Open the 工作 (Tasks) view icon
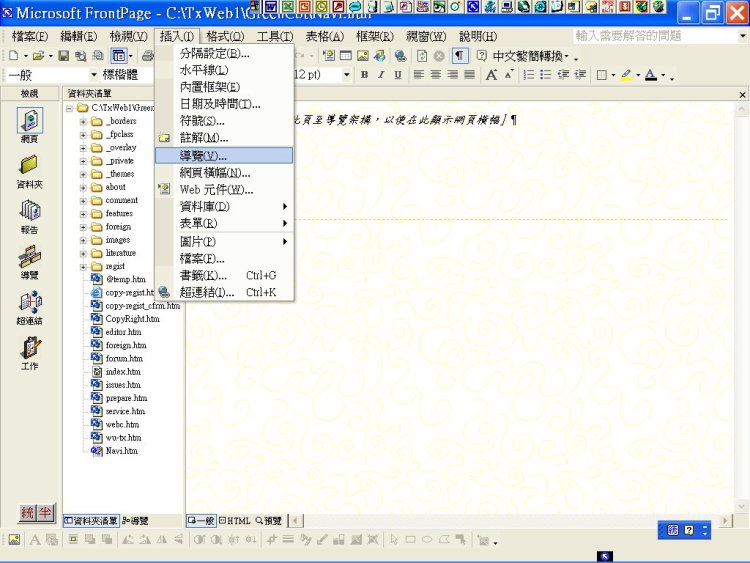Viewport: 750px width, 563px height. pyautogui.click(x=29, y=351)
